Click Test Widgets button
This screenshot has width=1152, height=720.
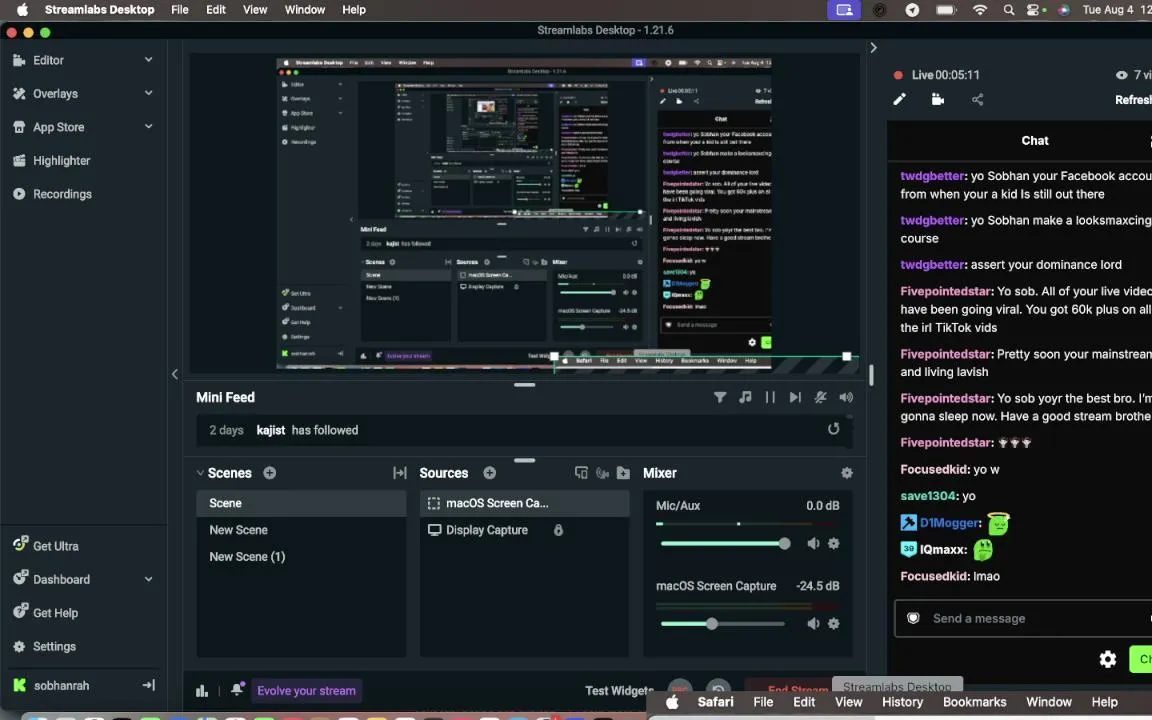point(619,691)
